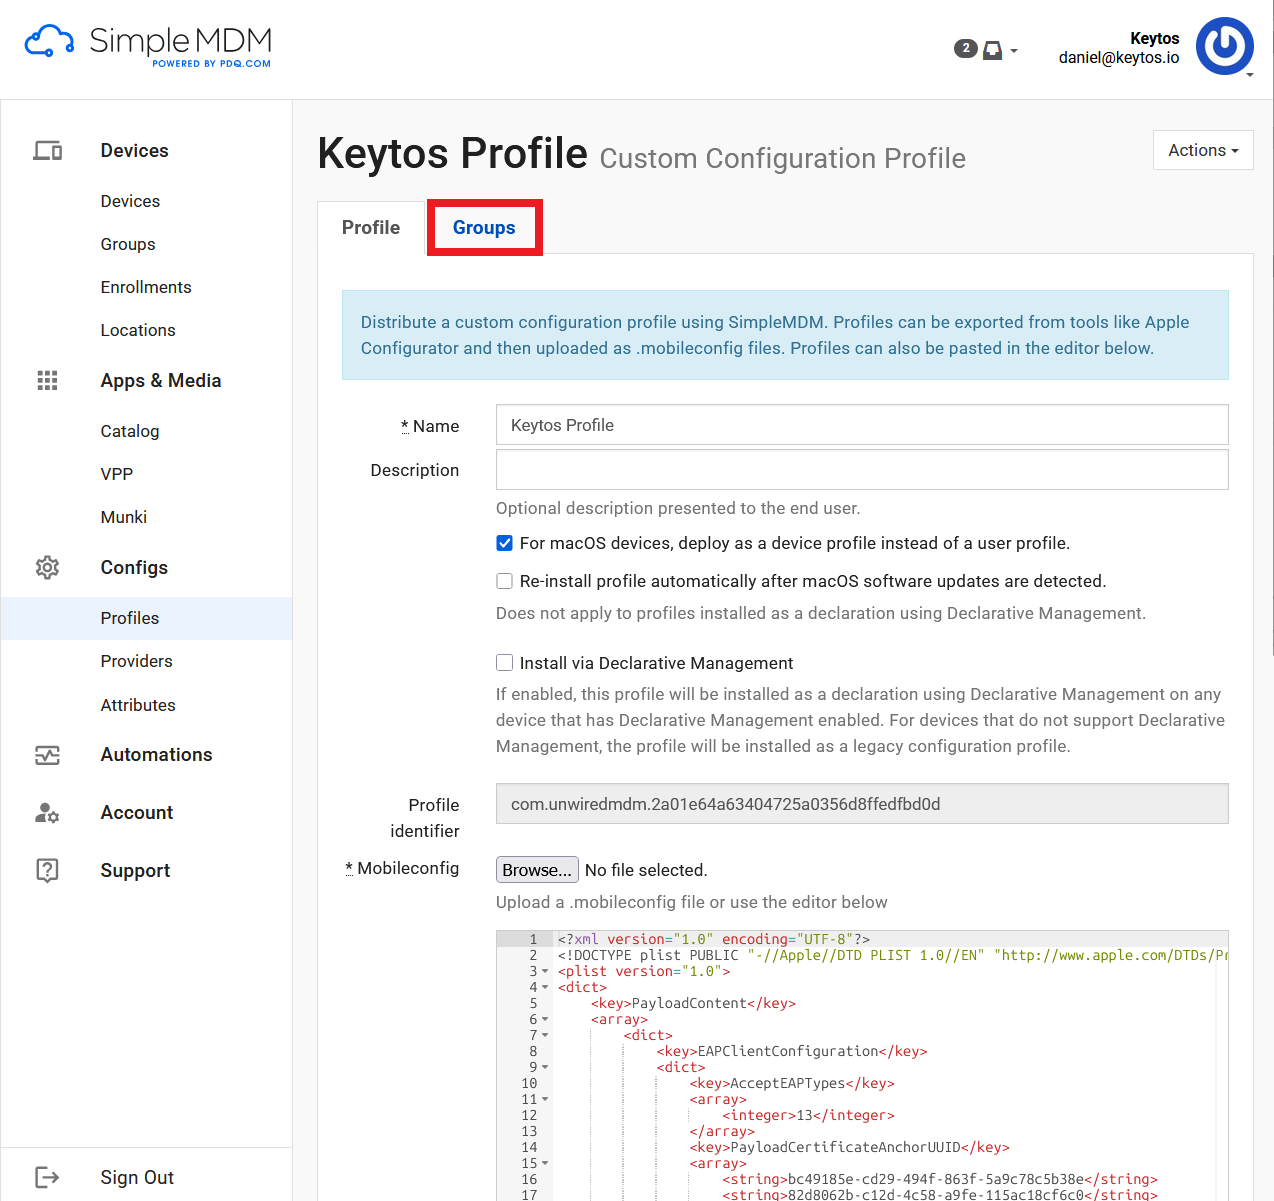Open Groups in the sidebar
This screenshot has width=1274, height=1201.
point(128,245)
